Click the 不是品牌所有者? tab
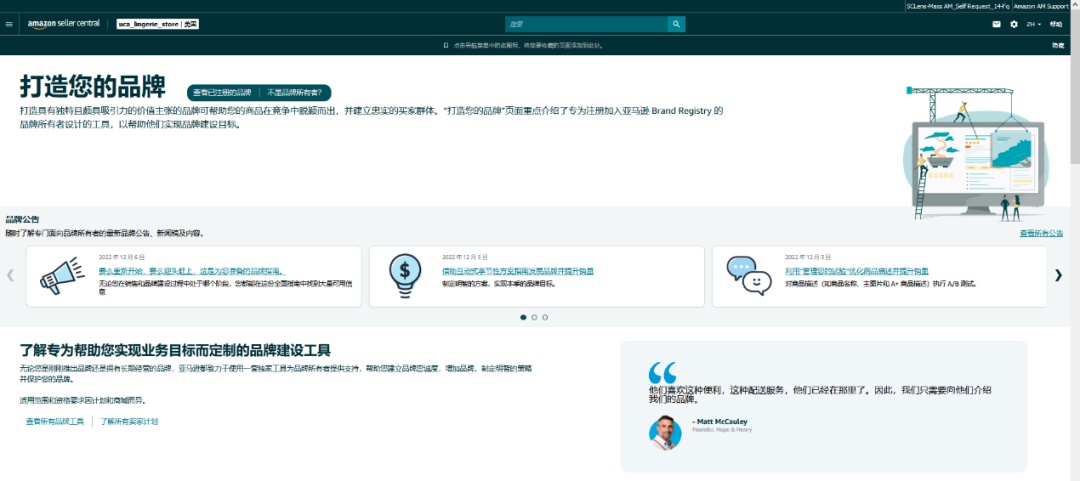1080x481 pixels. coord(294,92)
